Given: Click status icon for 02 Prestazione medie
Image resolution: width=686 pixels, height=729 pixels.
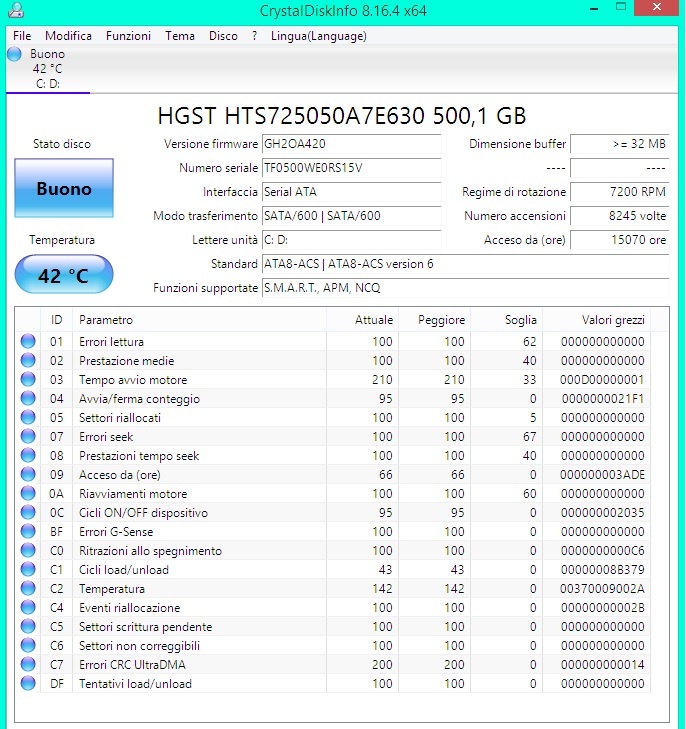Looking at the screenshot, I should pyautogui.click(x=28, y=360).
